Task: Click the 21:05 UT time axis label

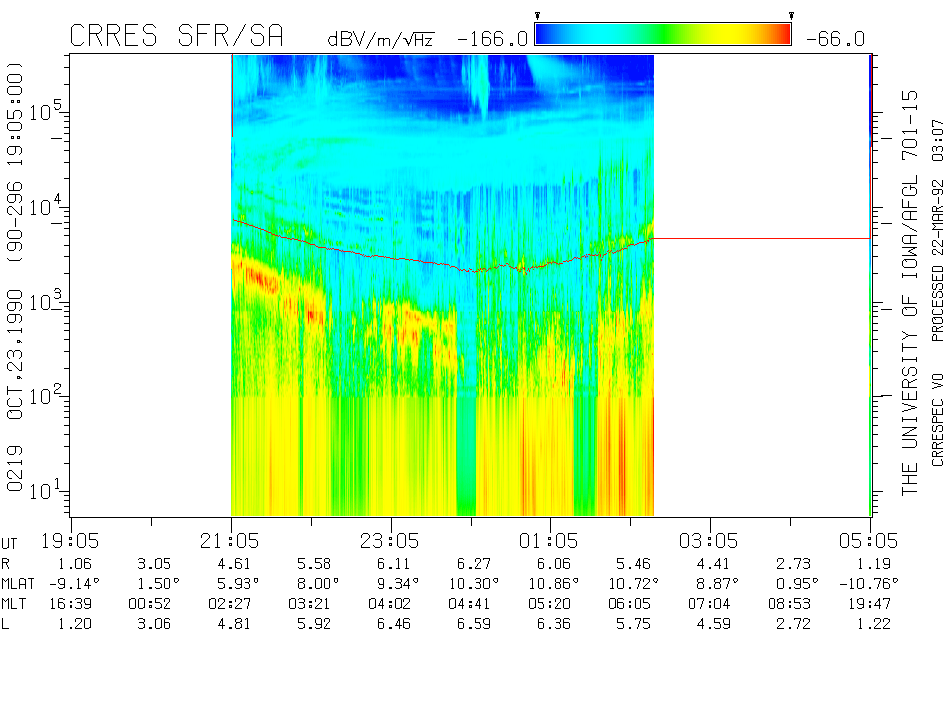Action: point(231,541)
